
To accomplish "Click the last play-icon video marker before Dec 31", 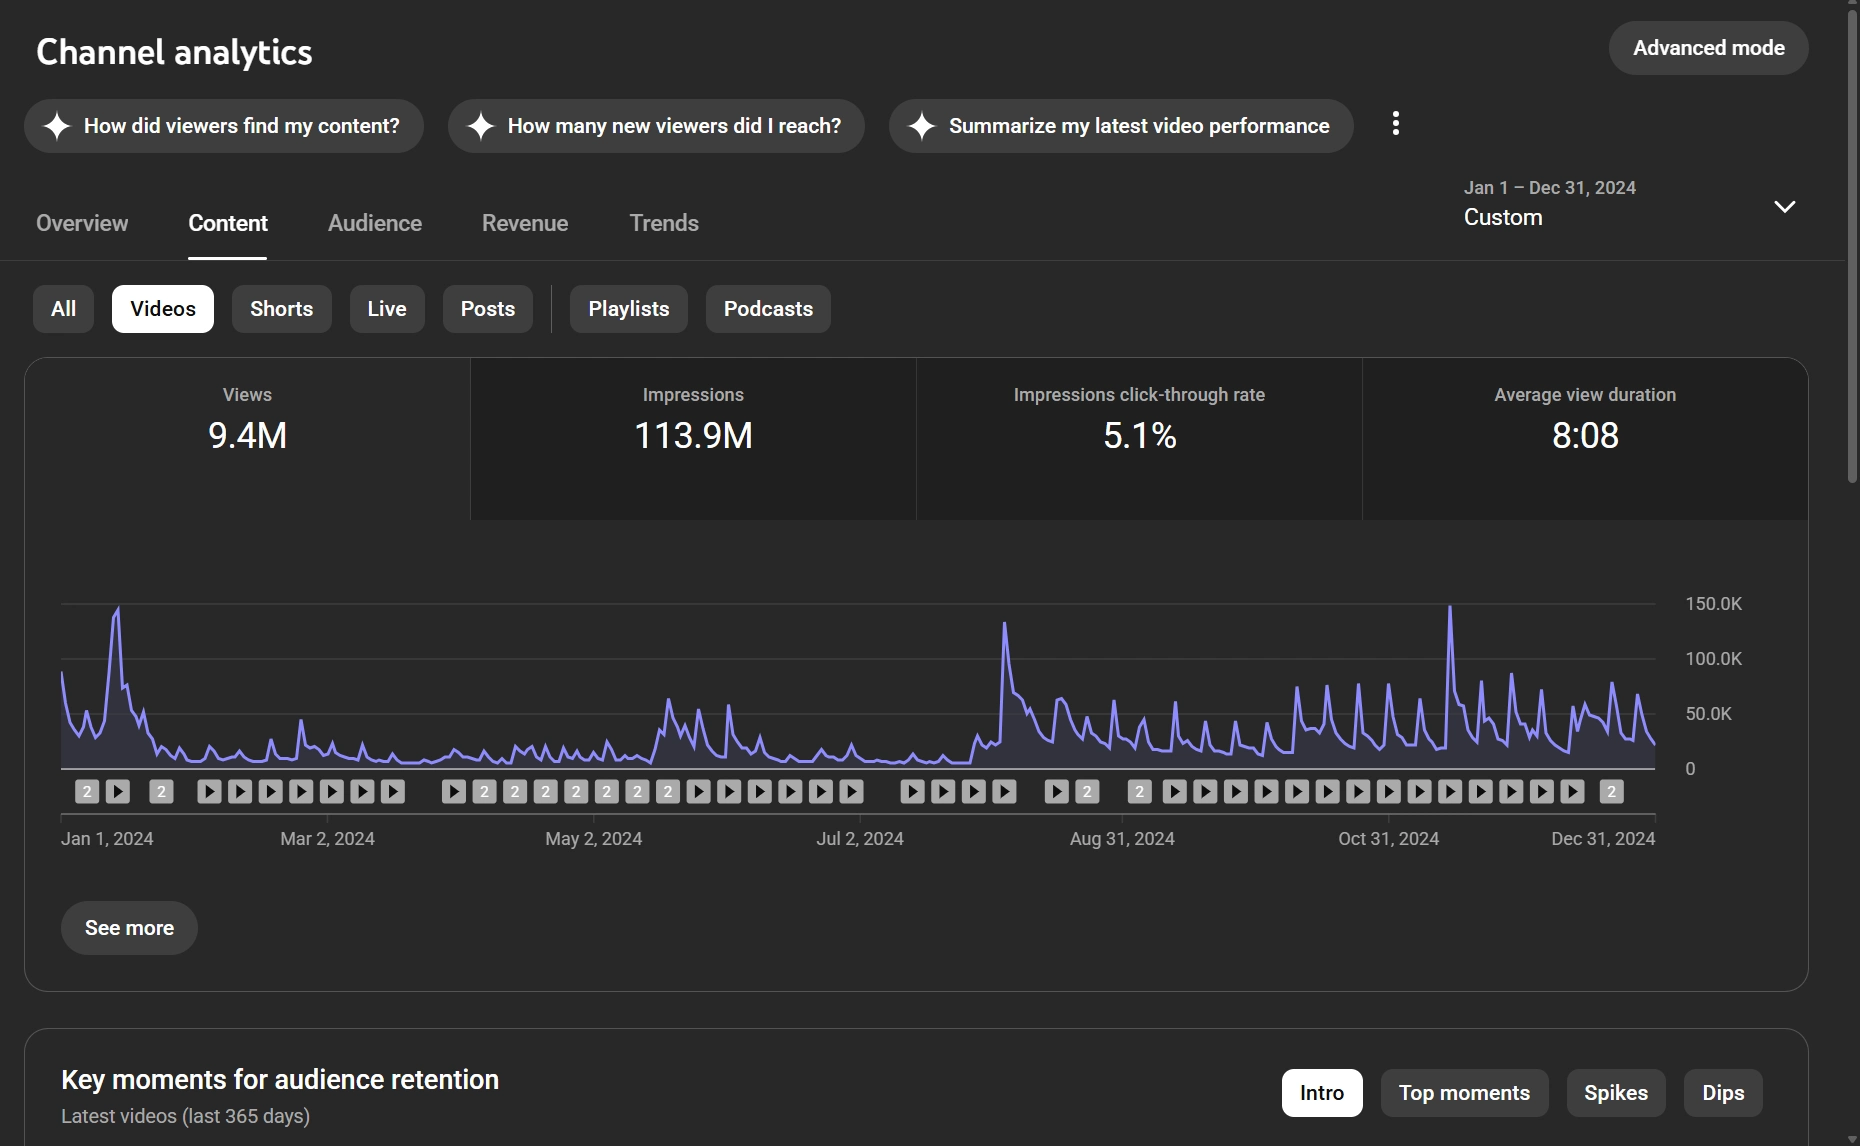I will pos(1573,792).
